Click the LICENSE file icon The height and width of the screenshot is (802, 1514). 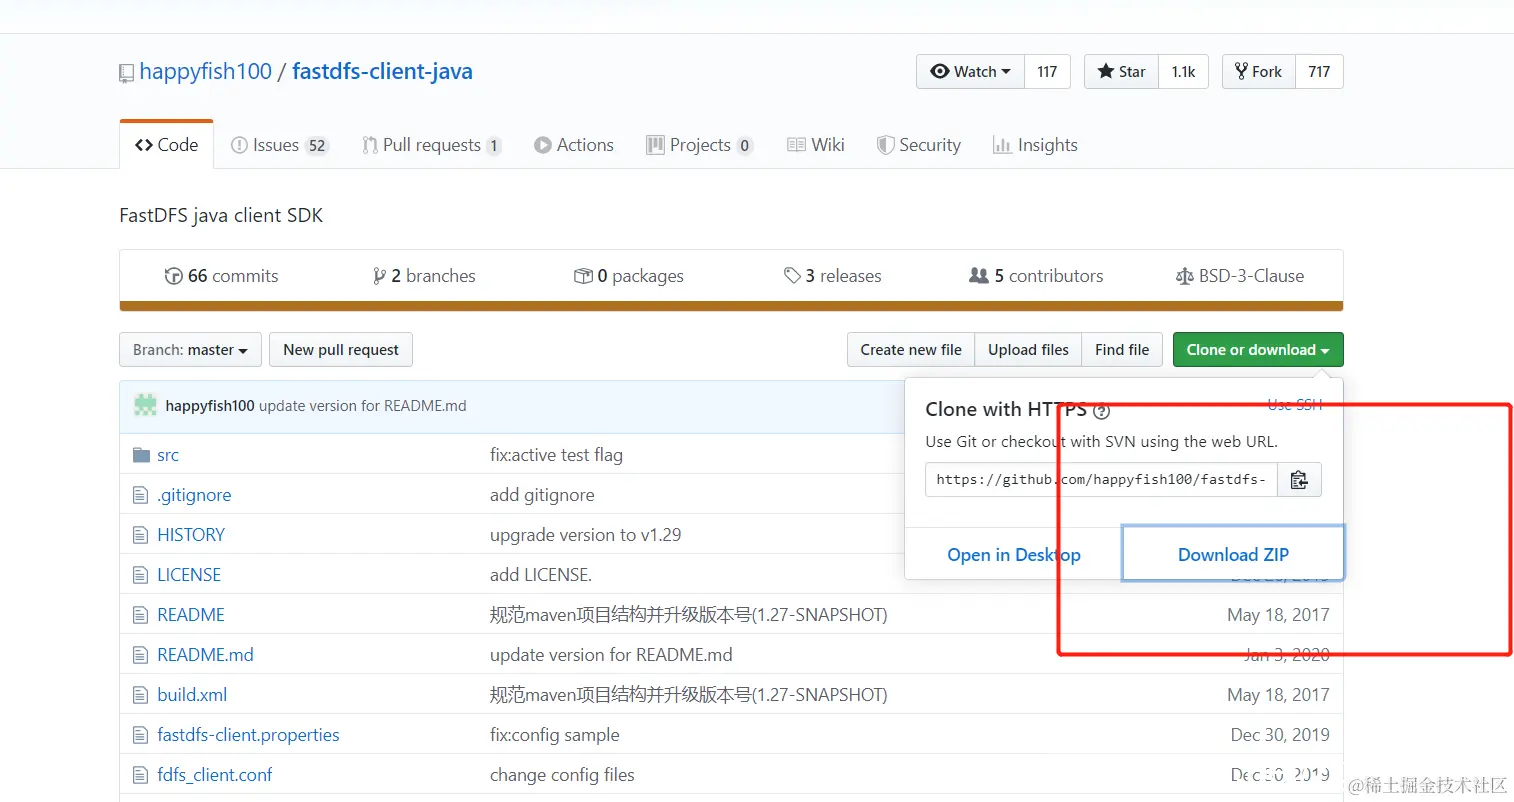(x=140, y=575)
